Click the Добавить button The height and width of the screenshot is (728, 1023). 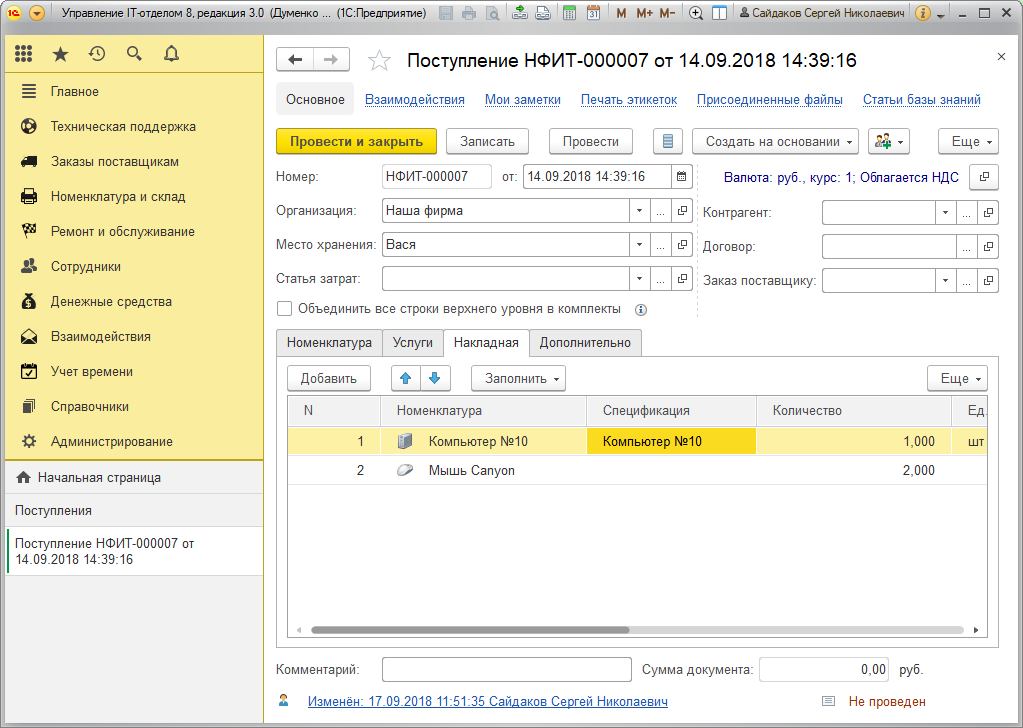tap(329, 378)
